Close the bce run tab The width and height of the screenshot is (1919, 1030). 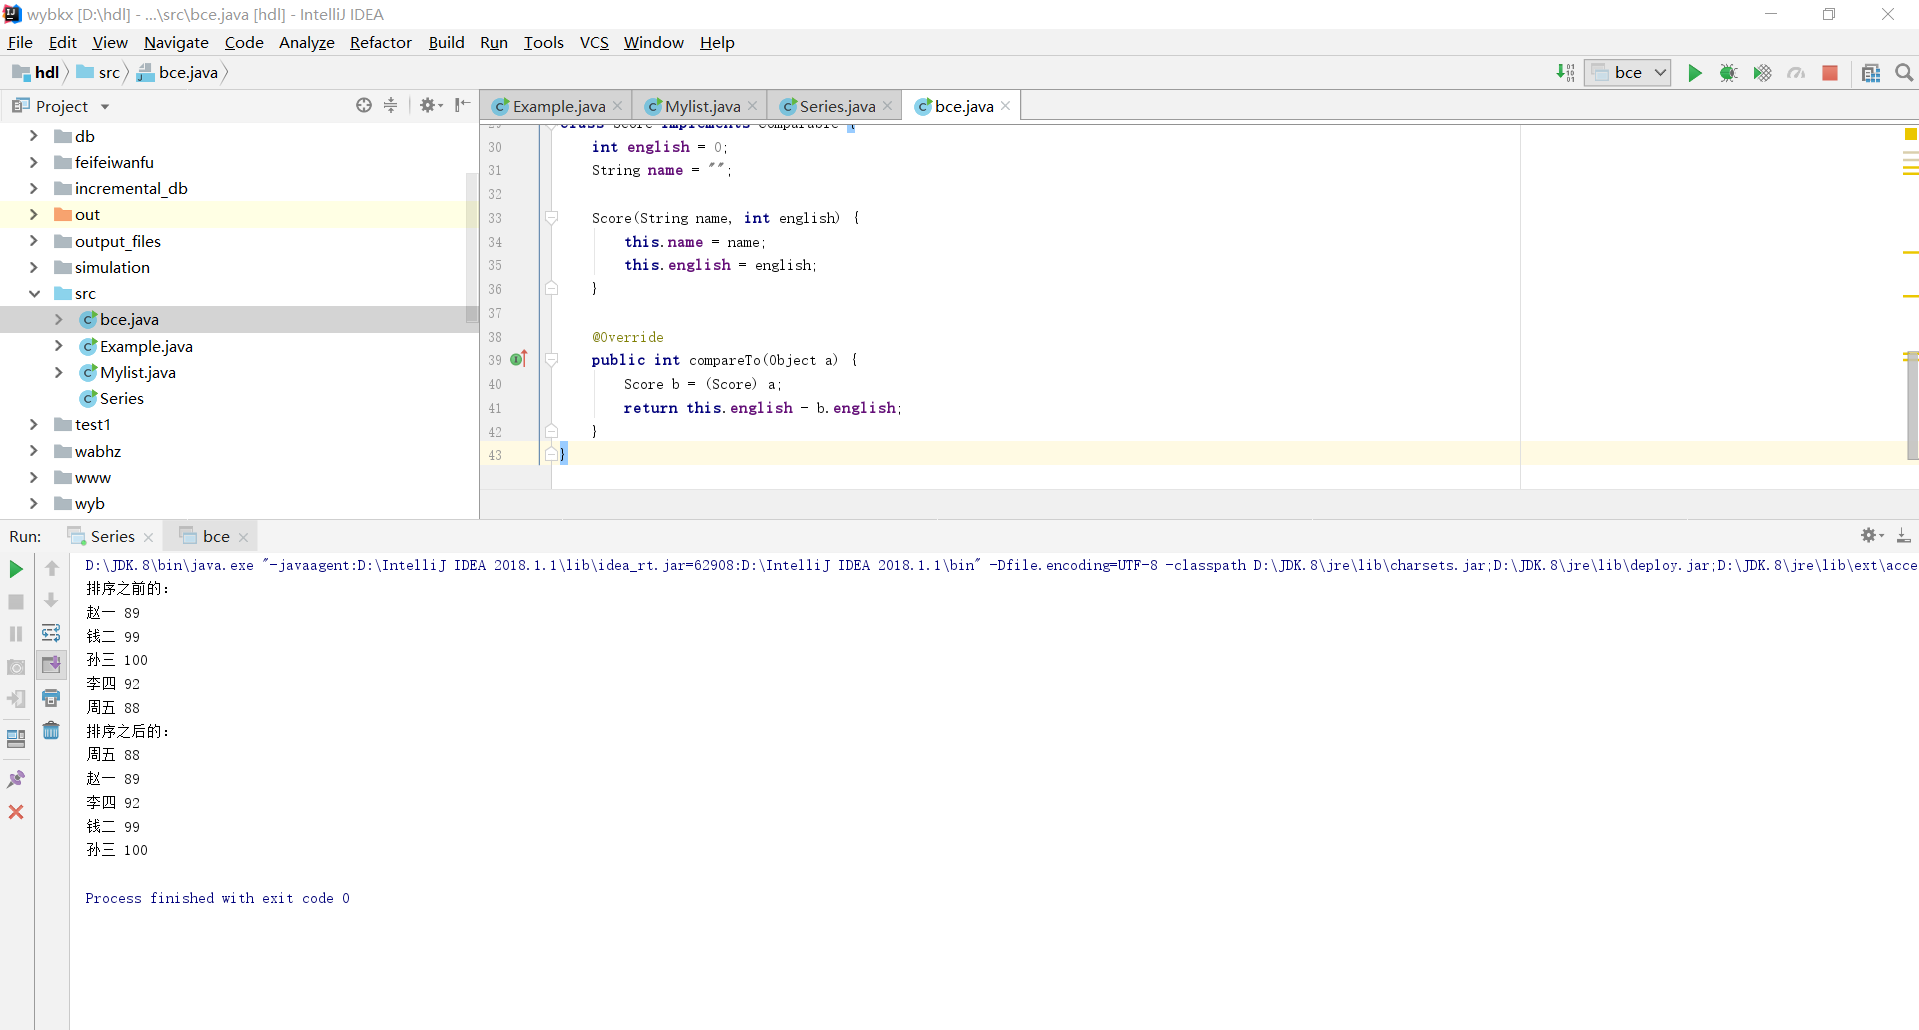pyautogui.click(x=243, y=537)
